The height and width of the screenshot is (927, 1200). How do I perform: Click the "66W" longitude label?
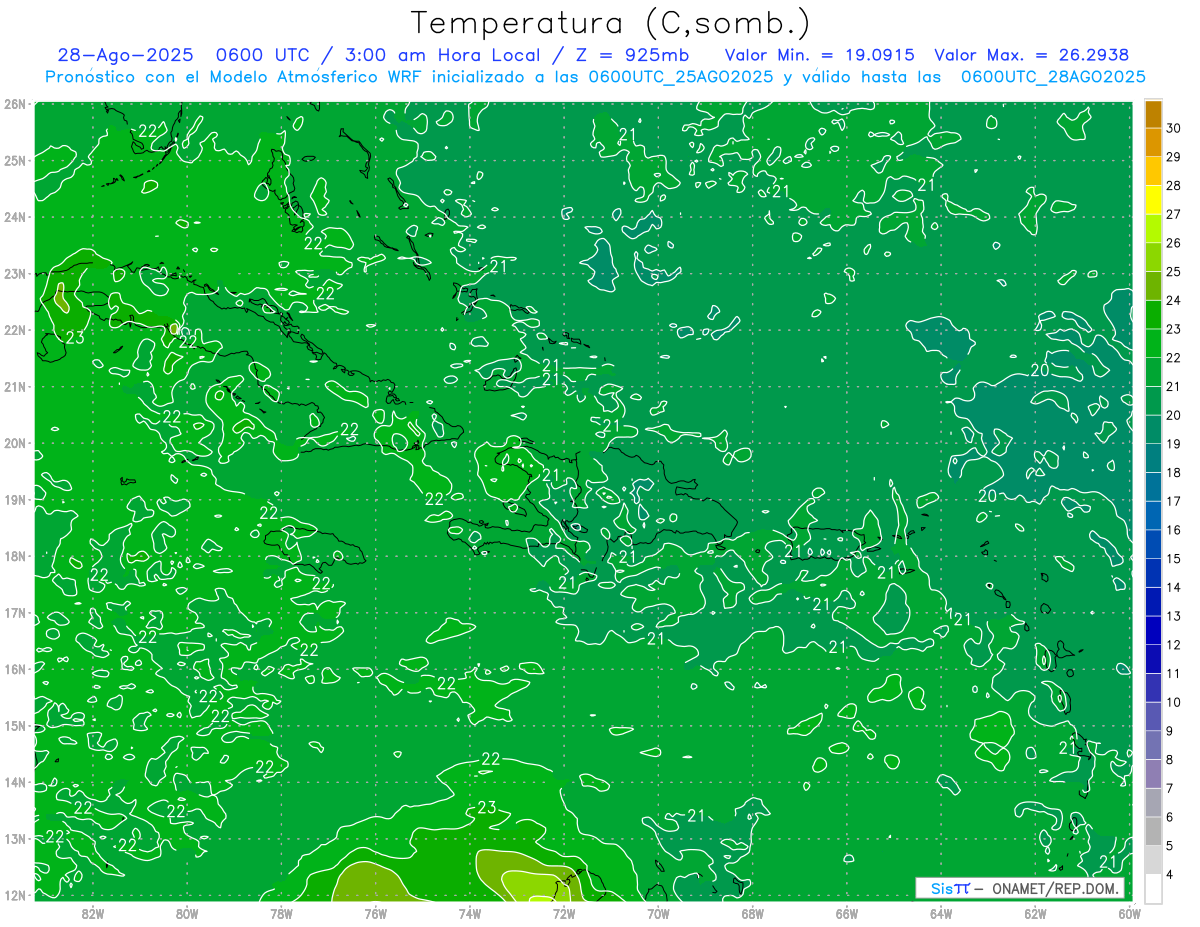(847, 912)
